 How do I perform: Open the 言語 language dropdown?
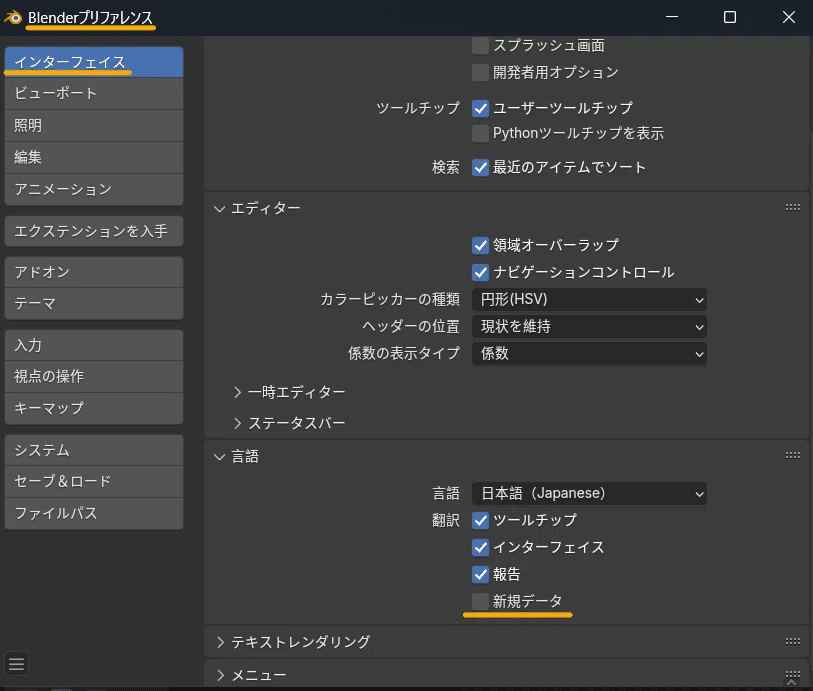coord(589,493)
